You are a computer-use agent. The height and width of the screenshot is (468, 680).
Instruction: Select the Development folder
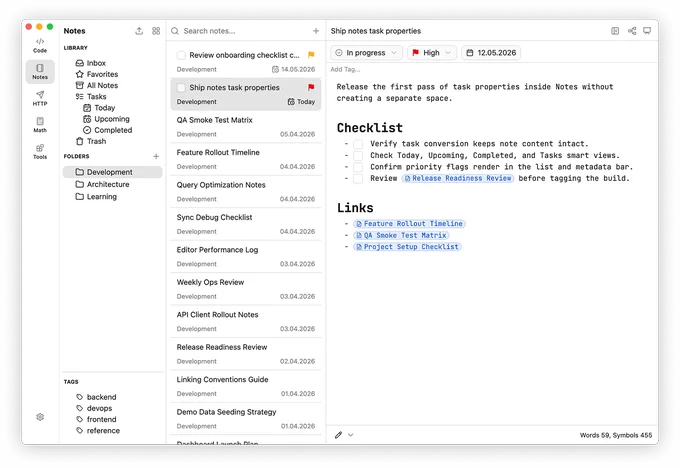point(113,172)
